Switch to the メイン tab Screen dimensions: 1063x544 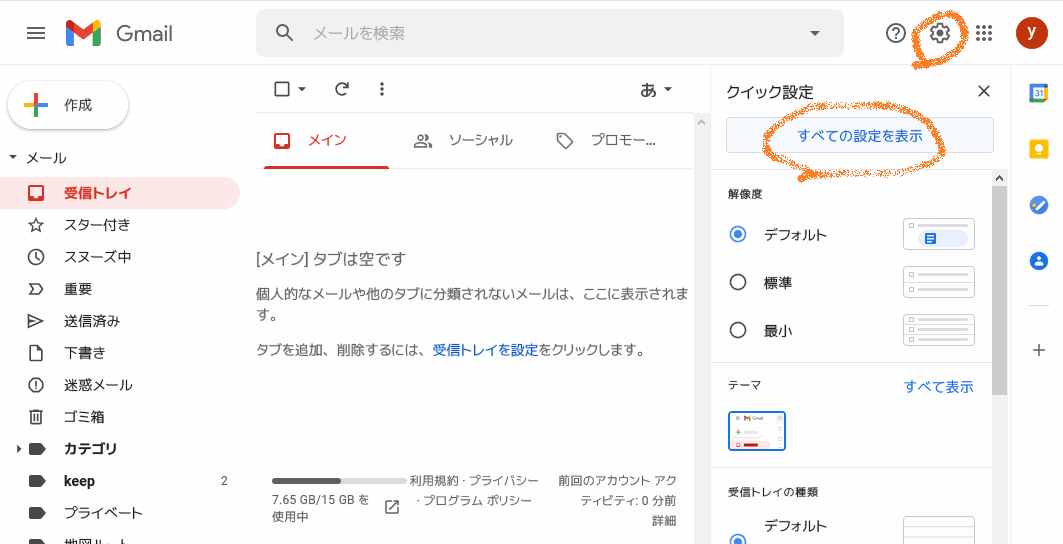pyautogui.click(x=327, y=141)
